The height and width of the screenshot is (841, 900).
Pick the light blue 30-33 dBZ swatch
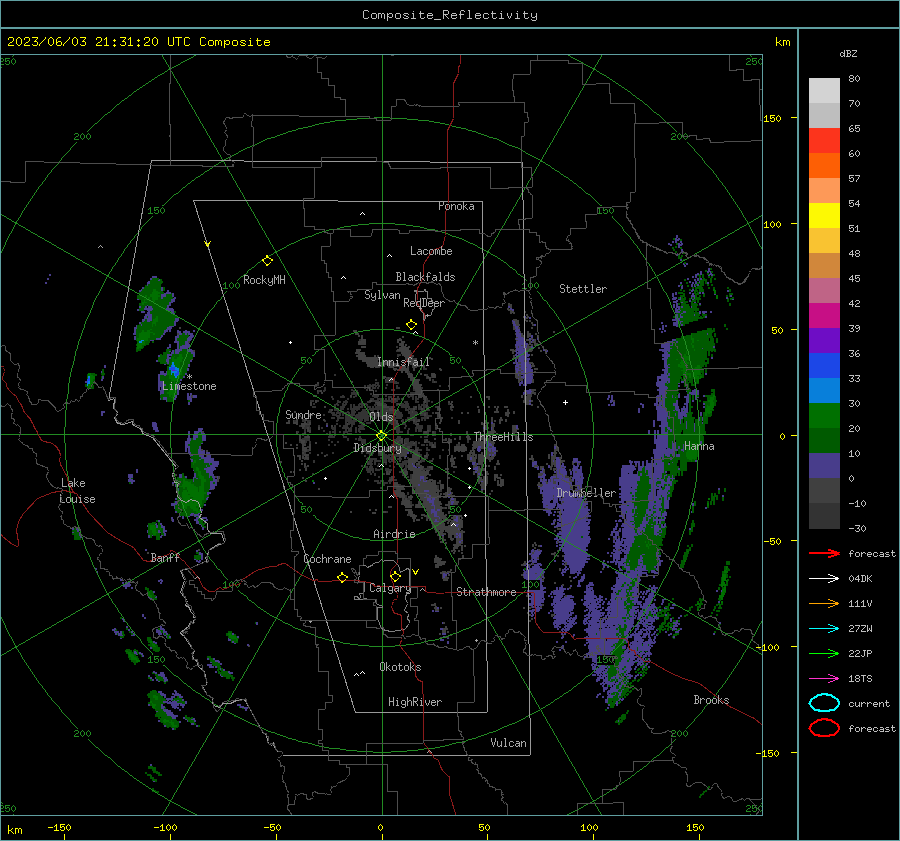pyautogui.click(x=824, y=390)
